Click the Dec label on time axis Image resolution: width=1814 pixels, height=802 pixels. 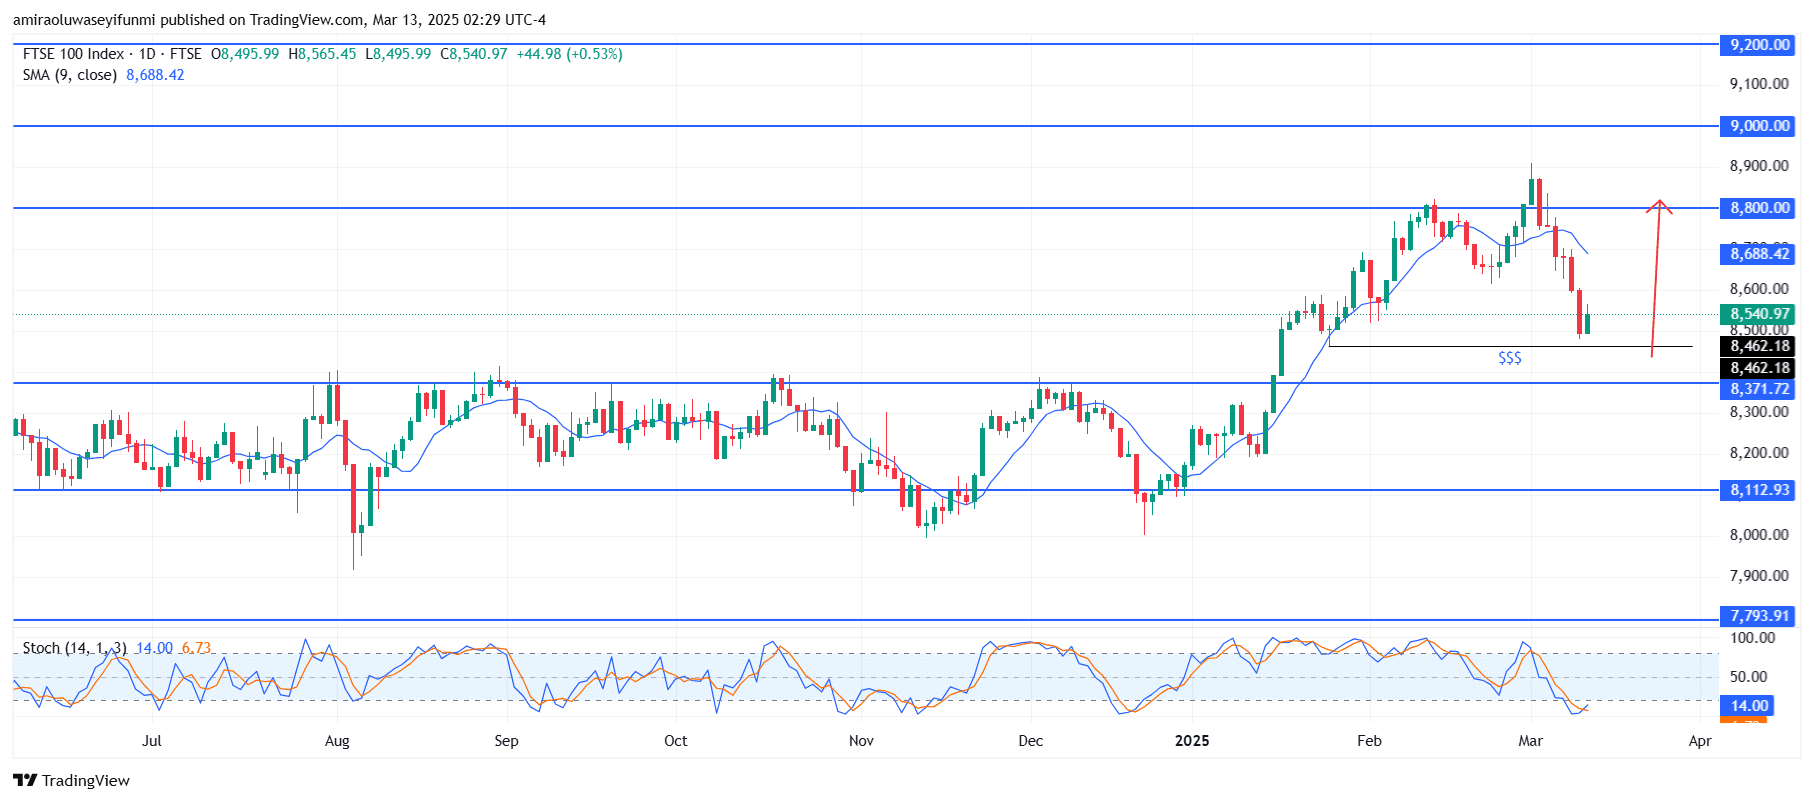[1031, 741]
